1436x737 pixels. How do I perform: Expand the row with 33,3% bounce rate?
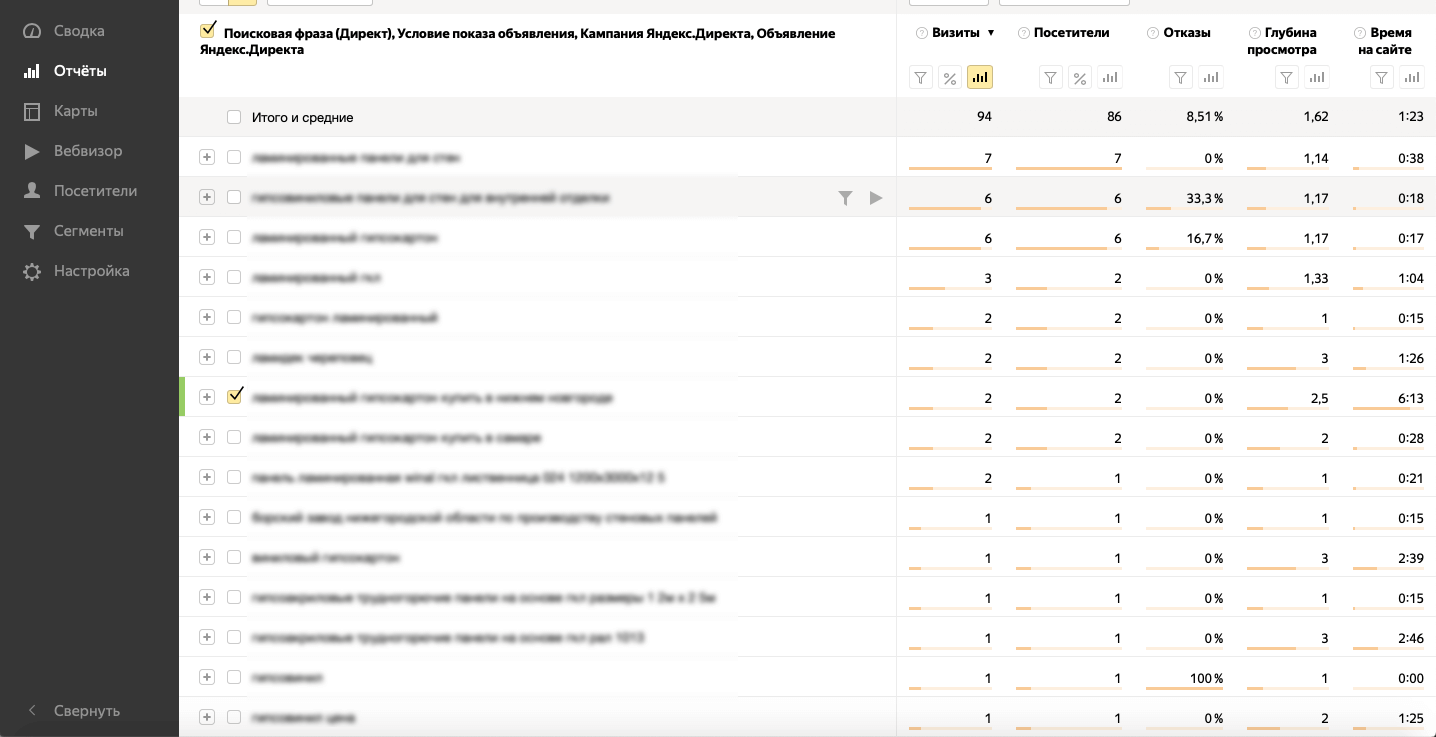(x=207, y=197)
